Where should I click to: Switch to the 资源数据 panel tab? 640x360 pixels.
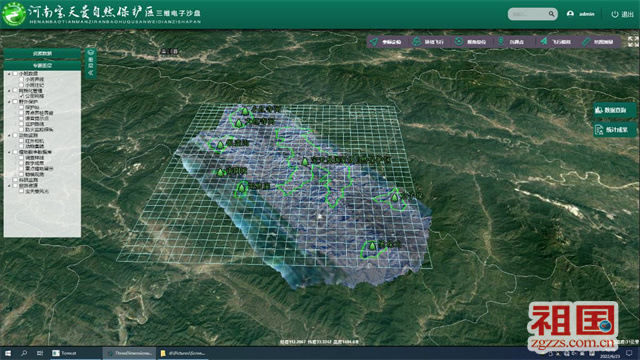tap(42, 53)
